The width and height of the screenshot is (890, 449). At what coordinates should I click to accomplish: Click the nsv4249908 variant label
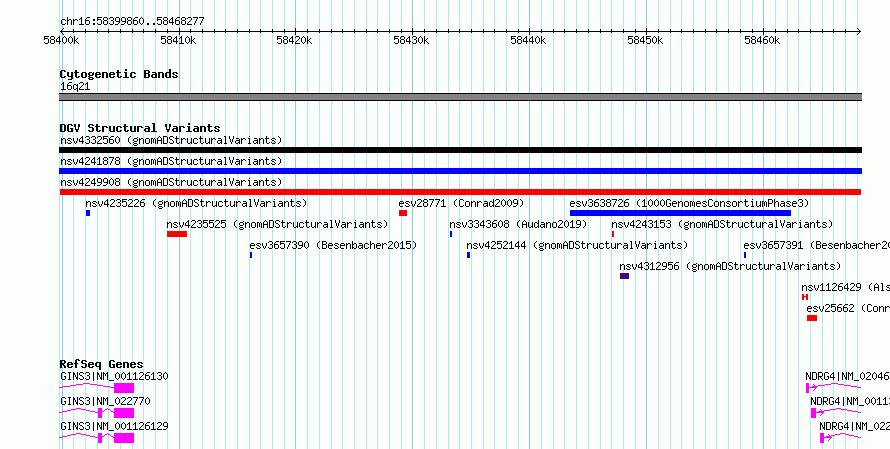(x=171, y=182)
